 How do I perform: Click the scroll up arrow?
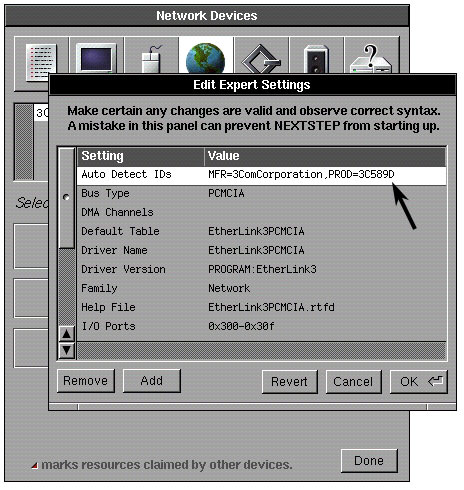67,334
